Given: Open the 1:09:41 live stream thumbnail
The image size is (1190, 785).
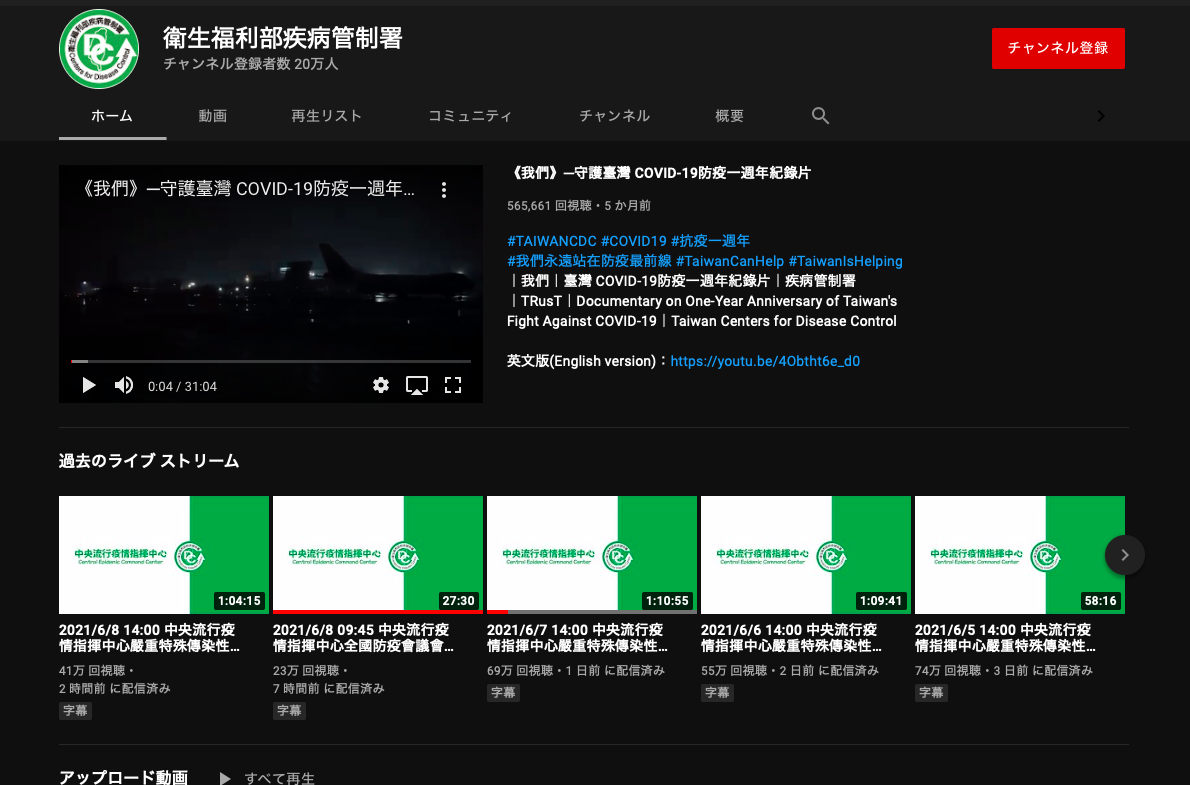Looking at the screenshot, I should coord(806,555).
